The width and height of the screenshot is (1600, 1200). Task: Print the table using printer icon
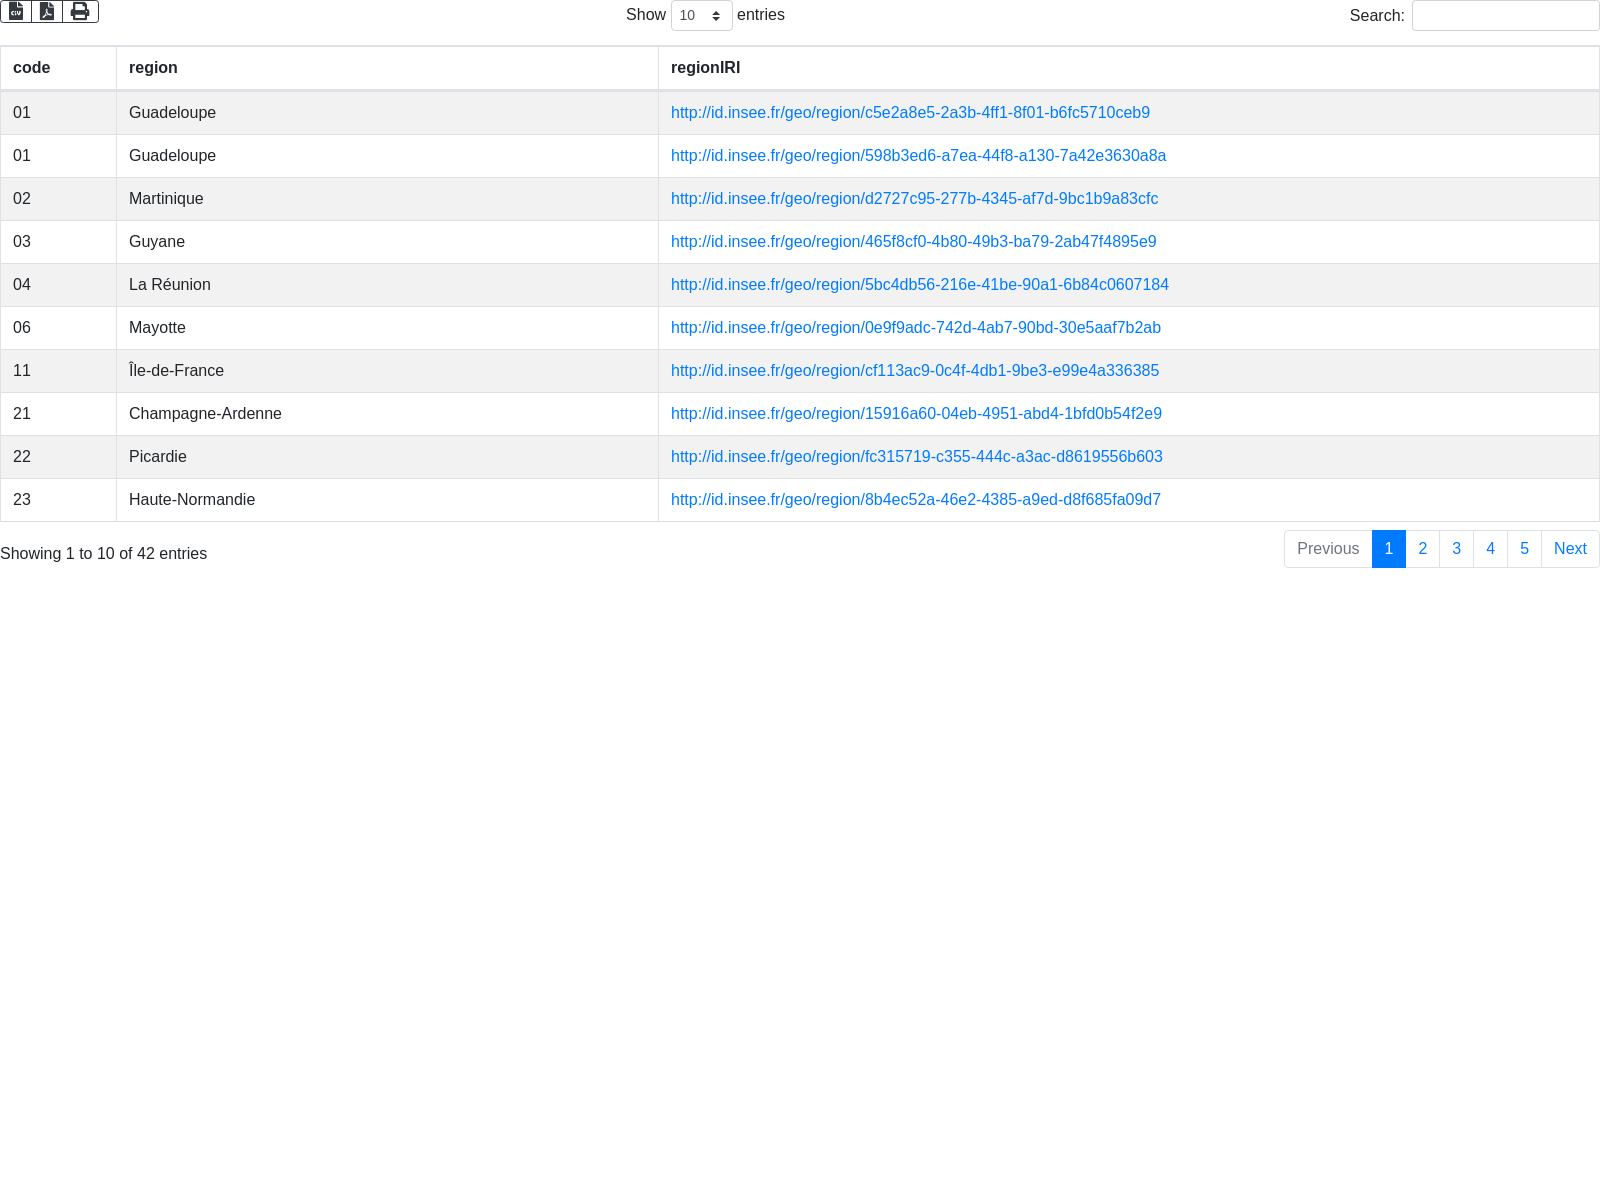tap(80, 12)
